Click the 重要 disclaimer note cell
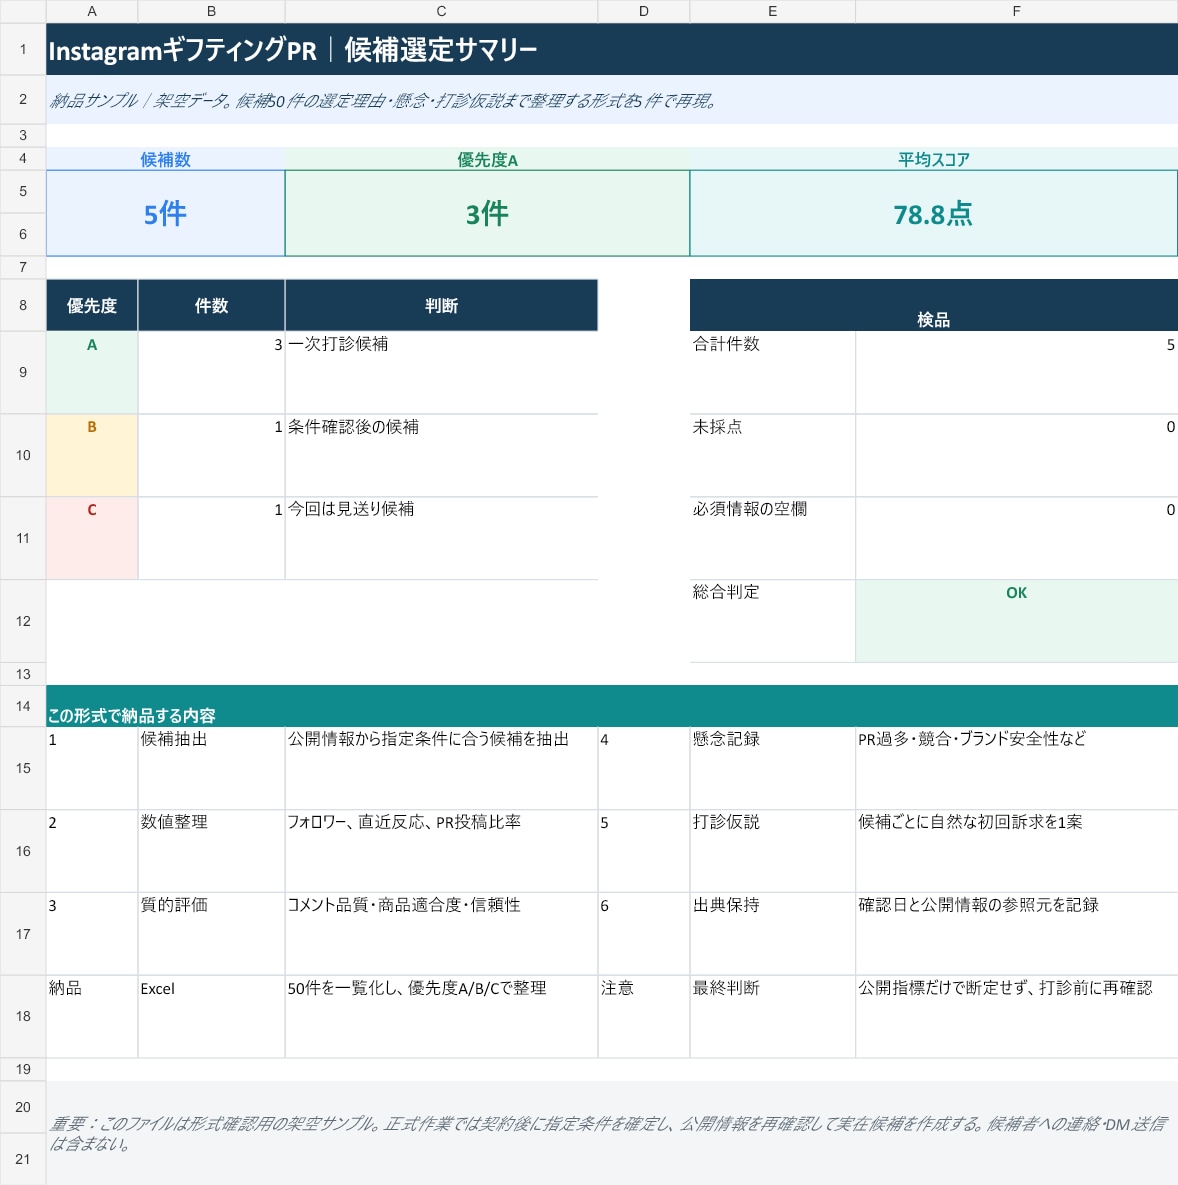Image resolution: width=1178 pixels, height=1185 pixels. point(612,1133)
